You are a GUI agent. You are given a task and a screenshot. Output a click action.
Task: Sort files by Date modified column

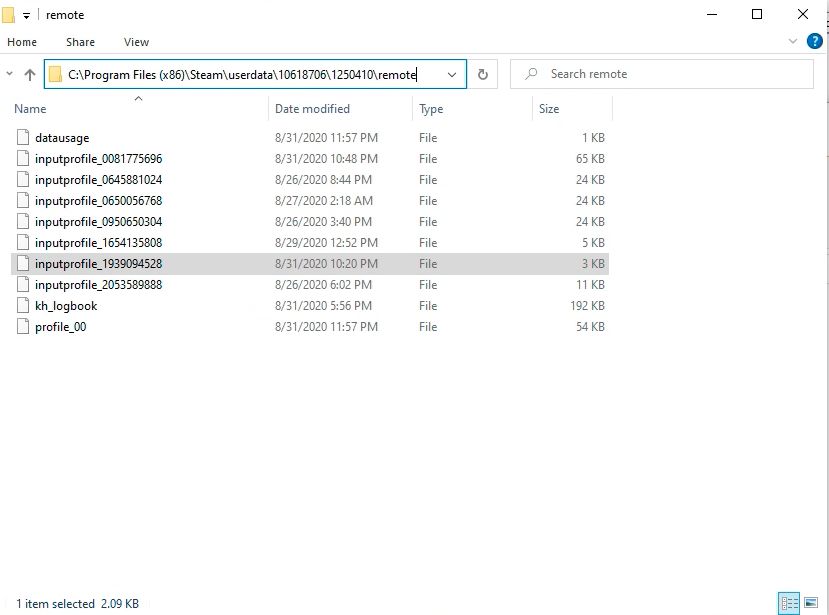(x=312, y=109)
